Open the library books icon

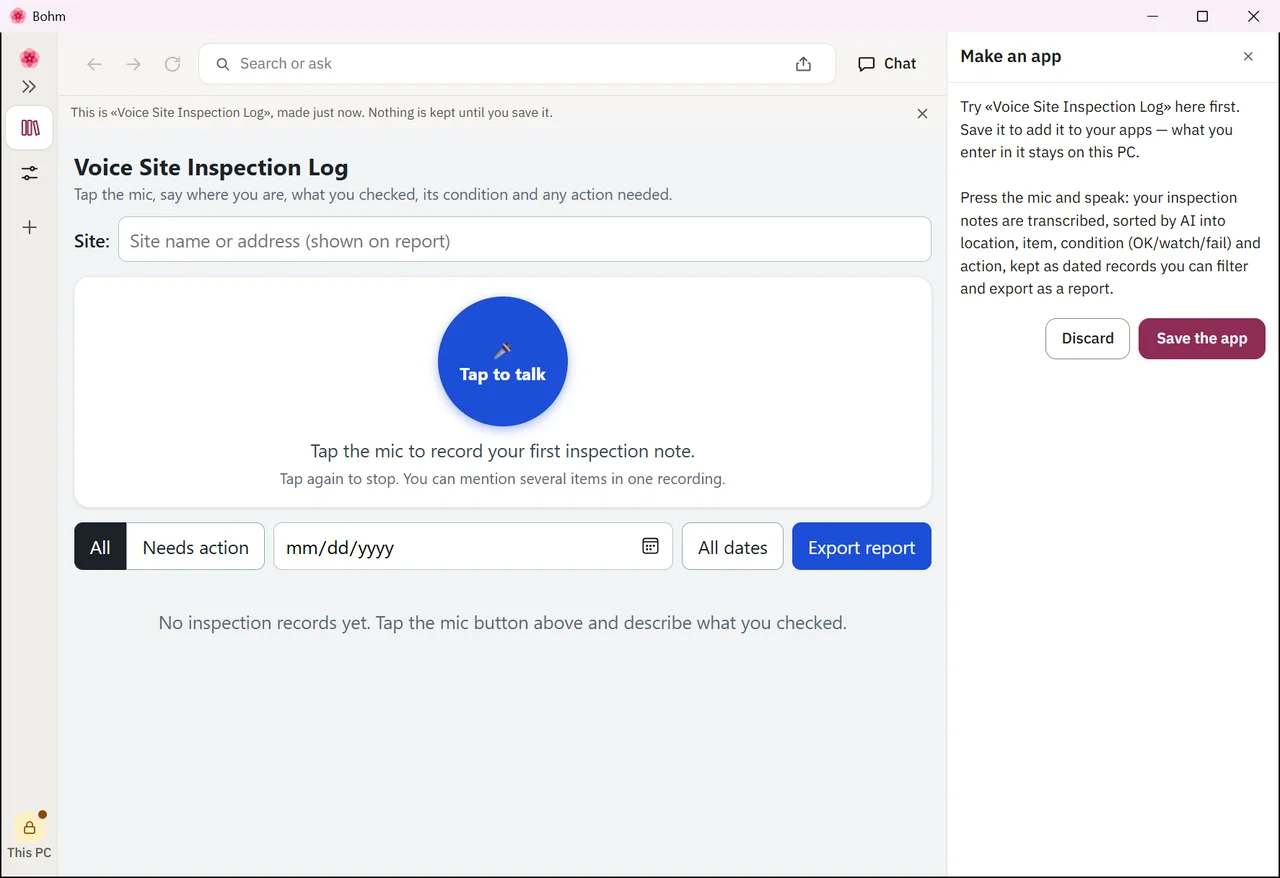[x=29, y=128]
